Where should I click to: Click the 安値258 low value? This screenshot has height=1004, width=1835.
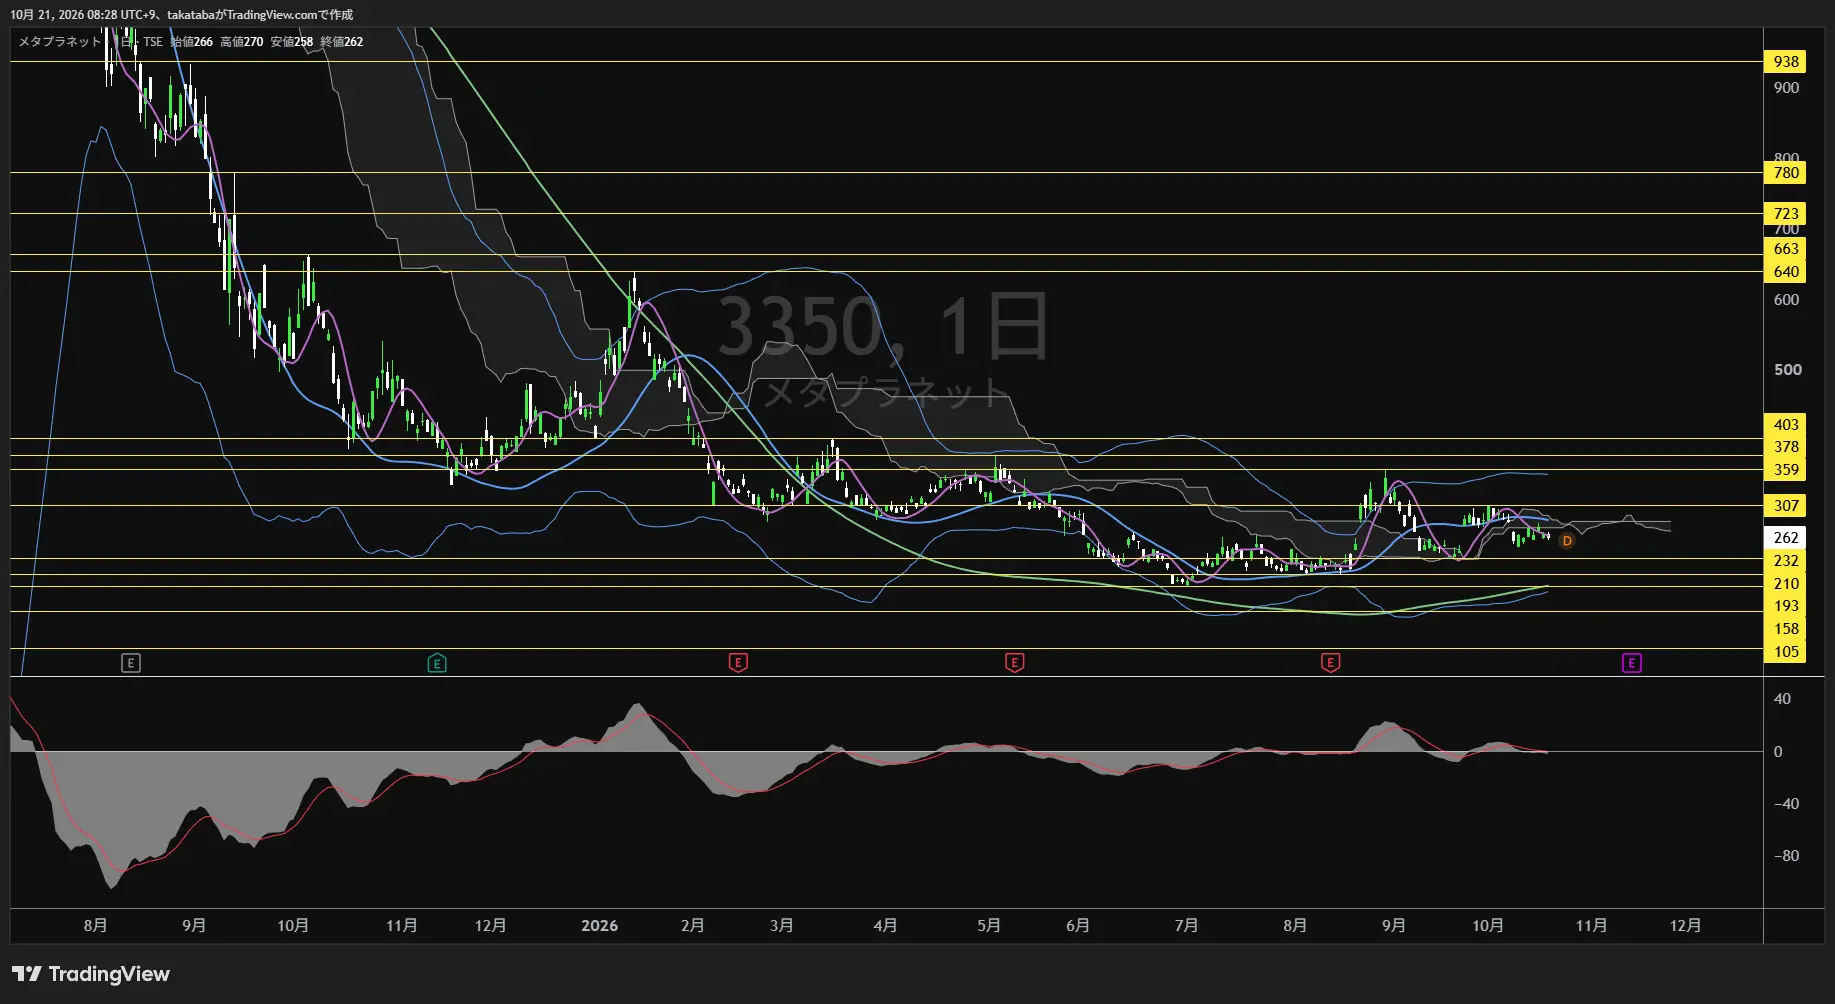pos(291,41)
